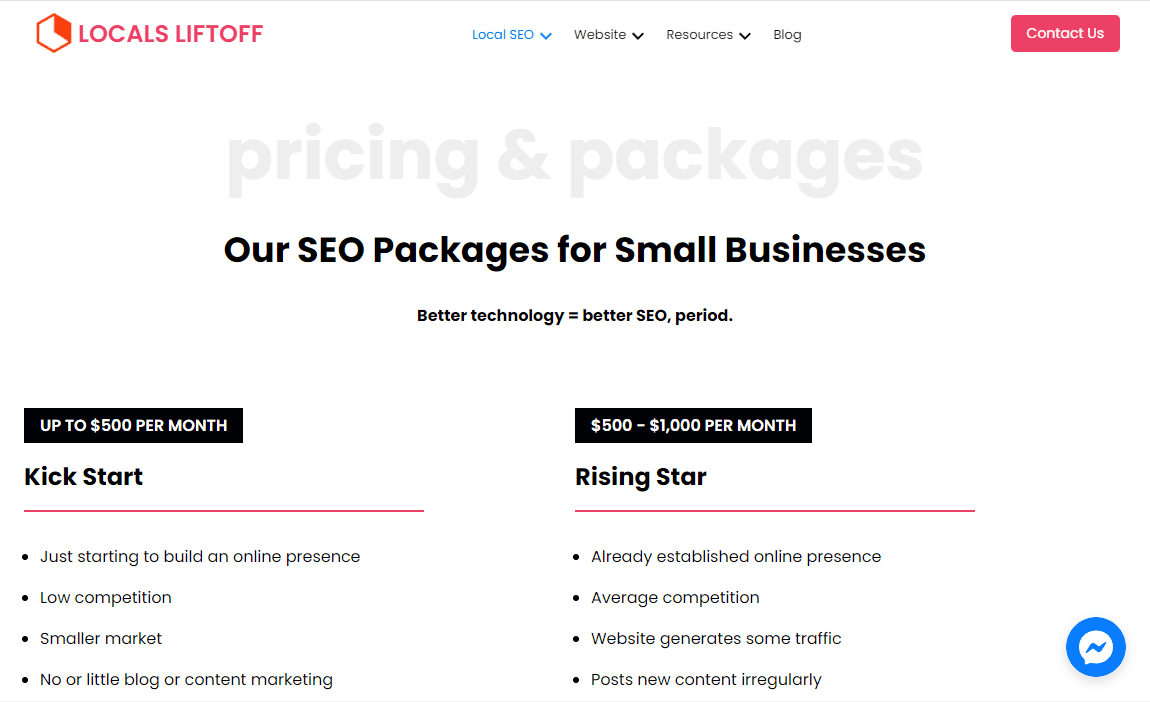Select the Resources menu label

(700, 35)
